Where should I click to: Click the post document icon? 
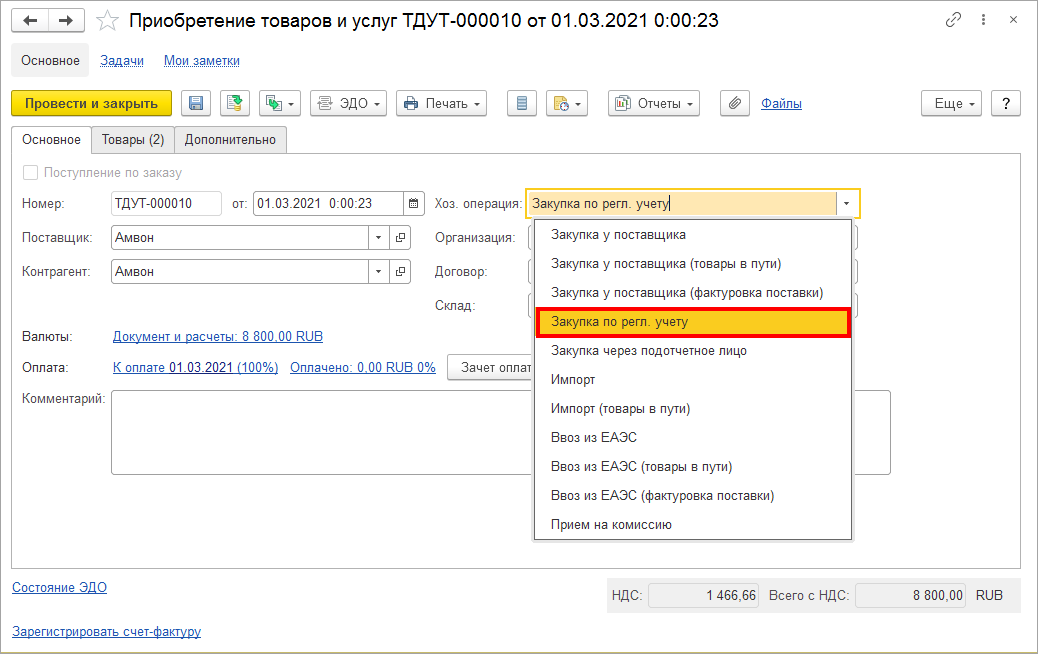234,103
